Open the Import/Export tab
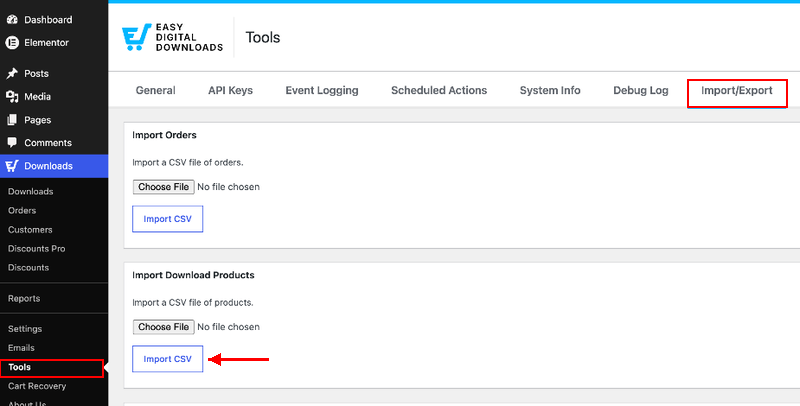This screenshot has width=800, height=406. point(737,91)
